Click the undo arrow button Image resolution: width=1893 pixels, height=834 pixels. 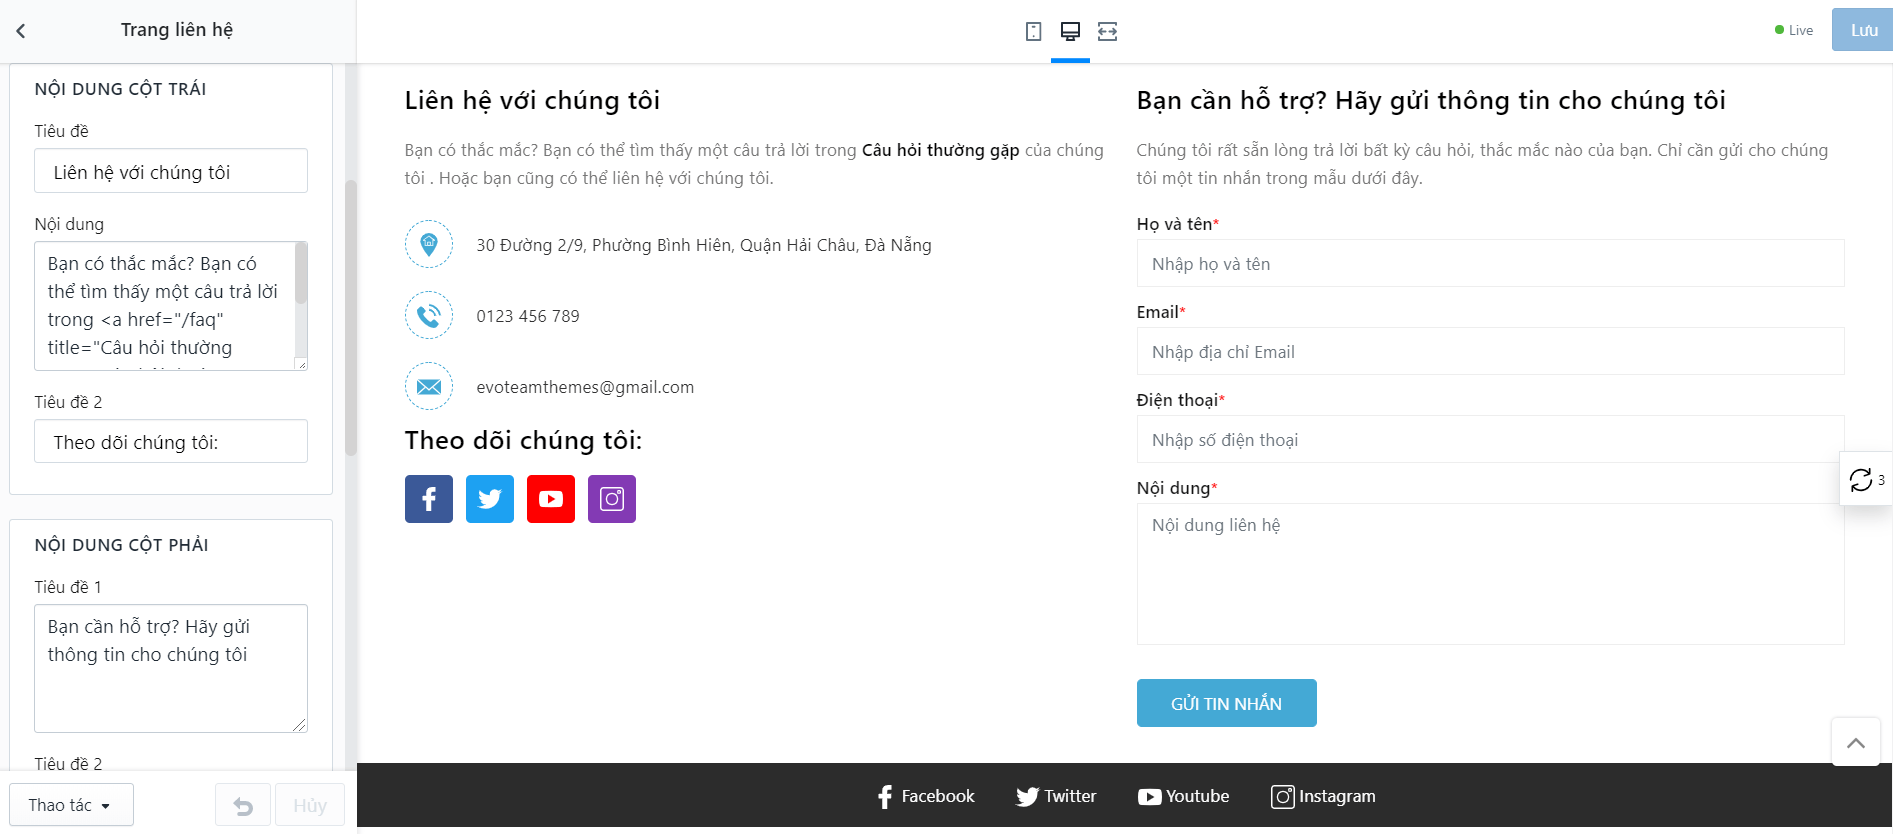243,806
